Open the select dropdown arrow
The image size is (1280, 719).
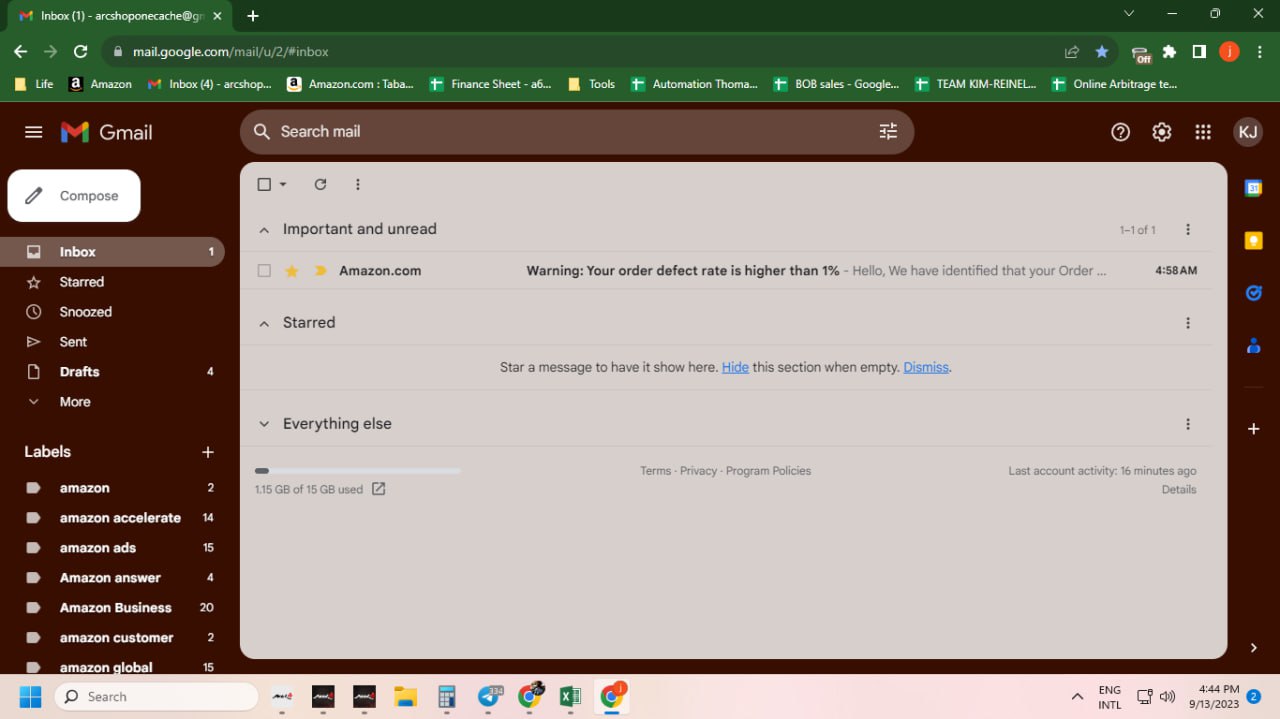[x=283, y=184]
